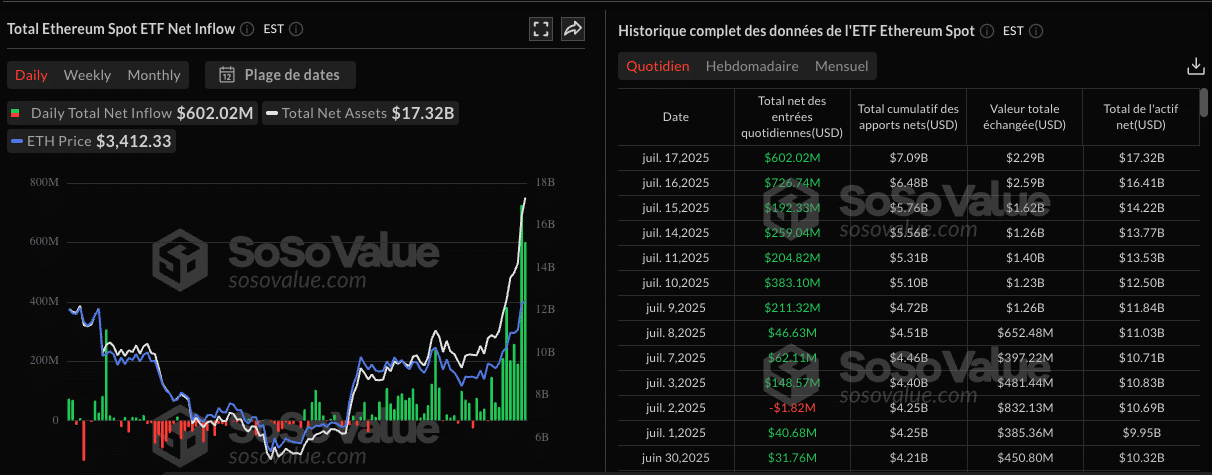Click the $7.09B cumulative cell

click(908, 158)
